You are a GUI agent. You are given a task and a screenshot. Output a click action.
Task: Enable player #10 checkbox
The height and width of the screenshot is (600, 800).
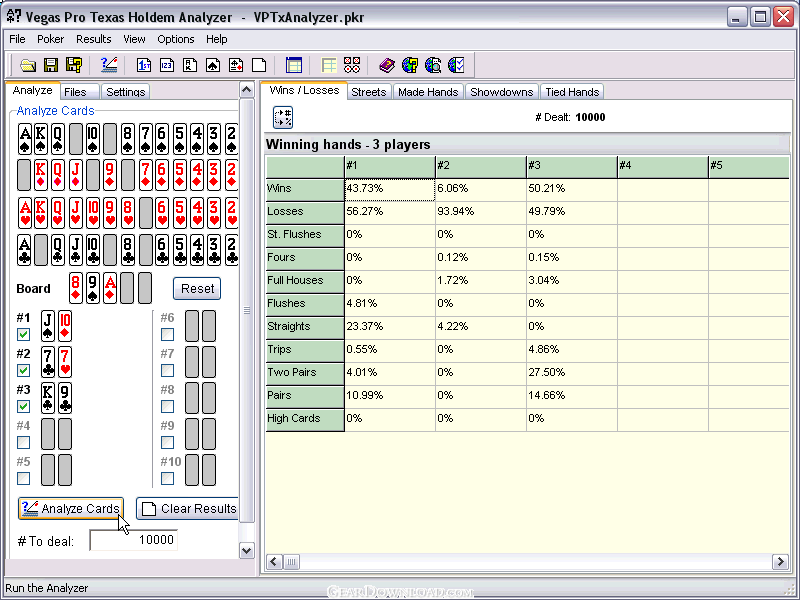pos(167,479)
